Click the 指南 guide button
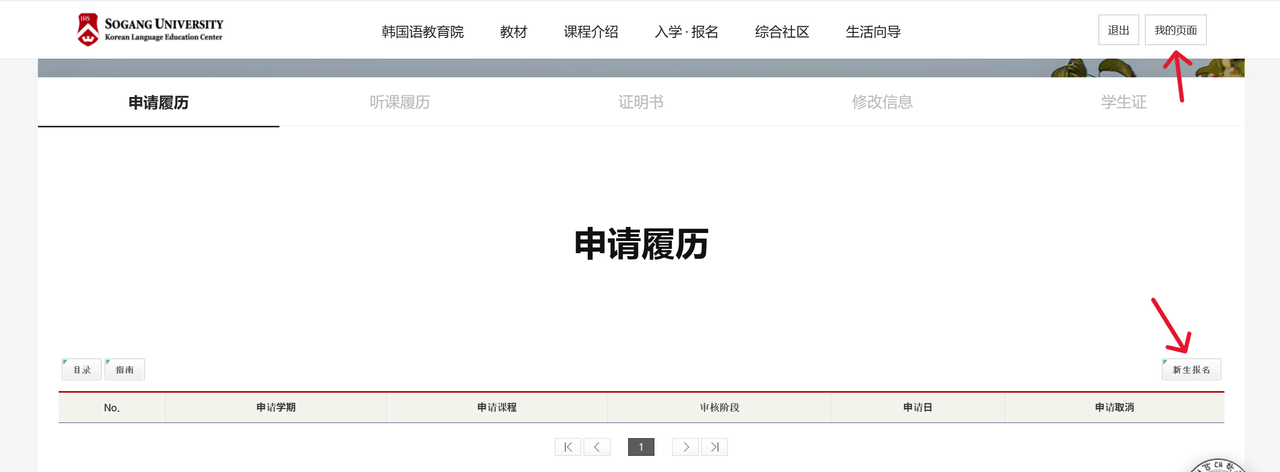The image size is (1280, 472). click(124, 369)
